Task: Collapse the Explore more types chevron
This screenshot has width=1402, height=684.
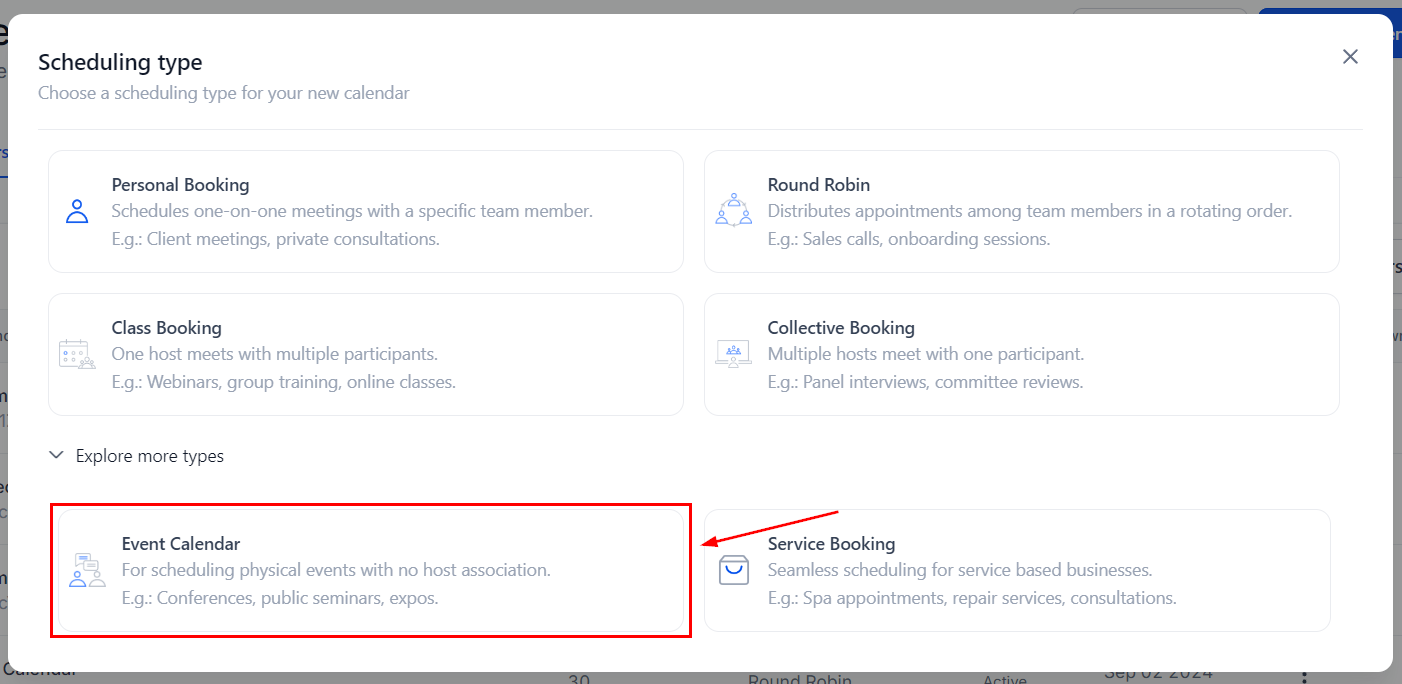Action: point(57,456)
